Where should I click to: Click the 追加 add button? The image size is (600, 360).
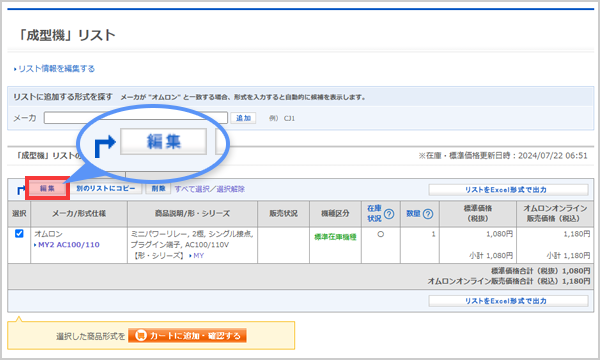point(243,118)
